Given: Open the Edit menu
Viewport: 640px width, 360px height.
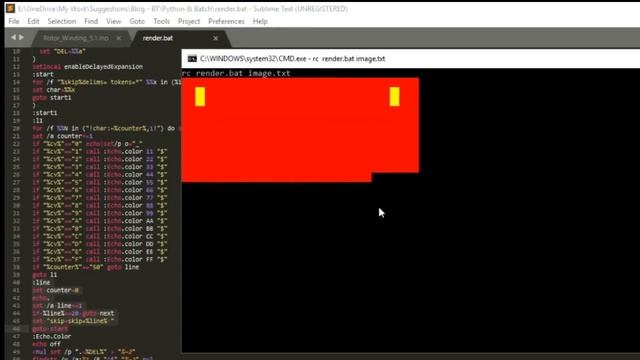Looking at the screenshot, I should click(x=33, y=21).
